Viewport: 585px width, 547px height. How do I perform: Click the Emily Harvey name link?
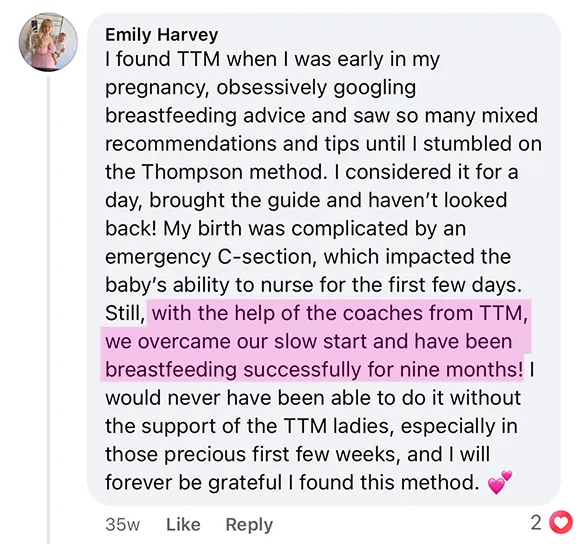(162, 35)
